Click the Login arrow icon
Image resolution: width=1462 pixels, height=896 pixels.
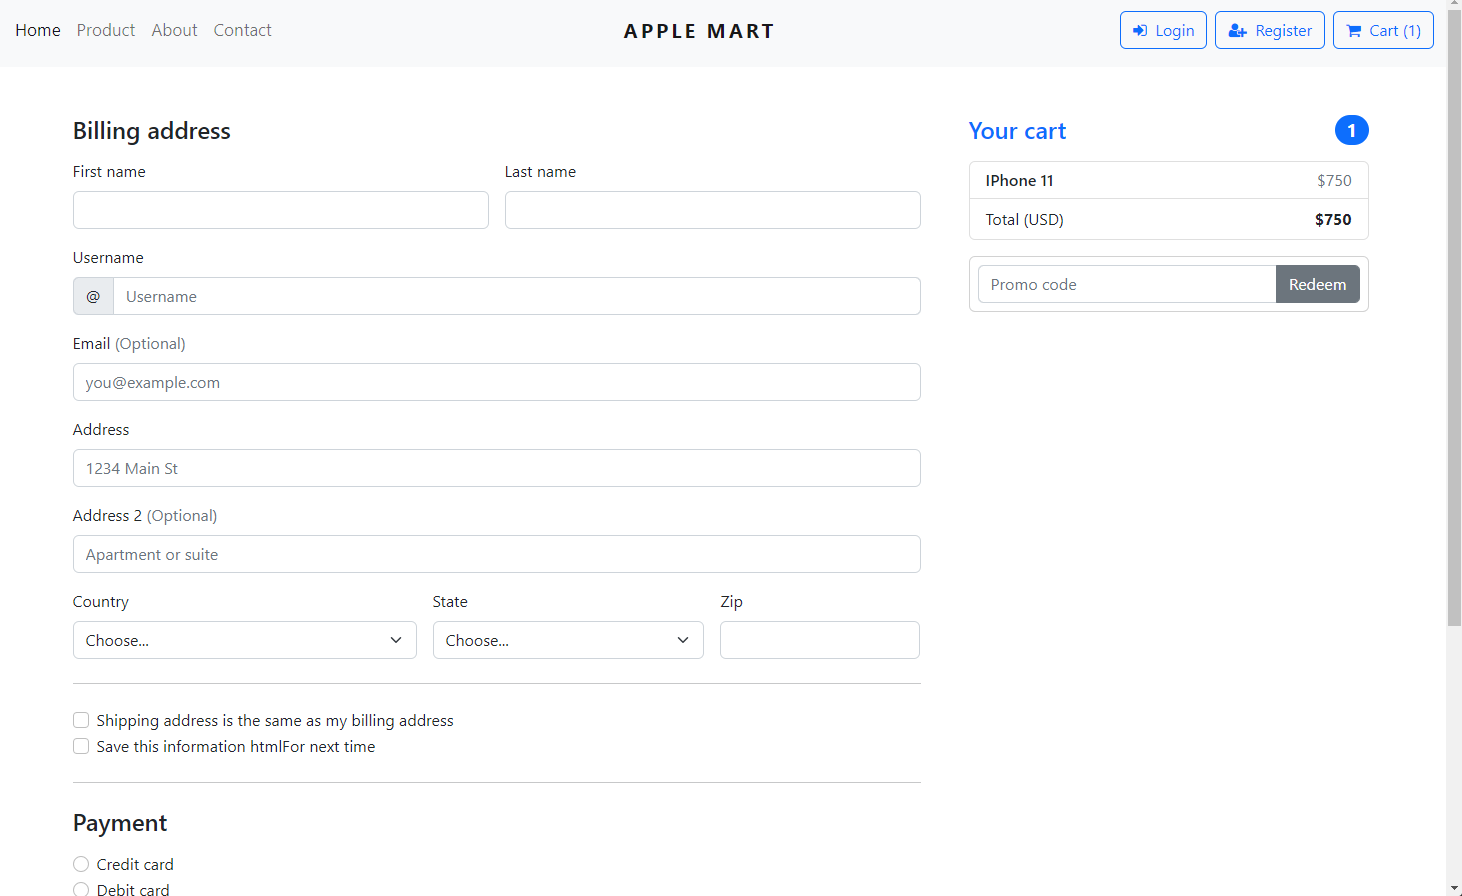[1140, 31]
